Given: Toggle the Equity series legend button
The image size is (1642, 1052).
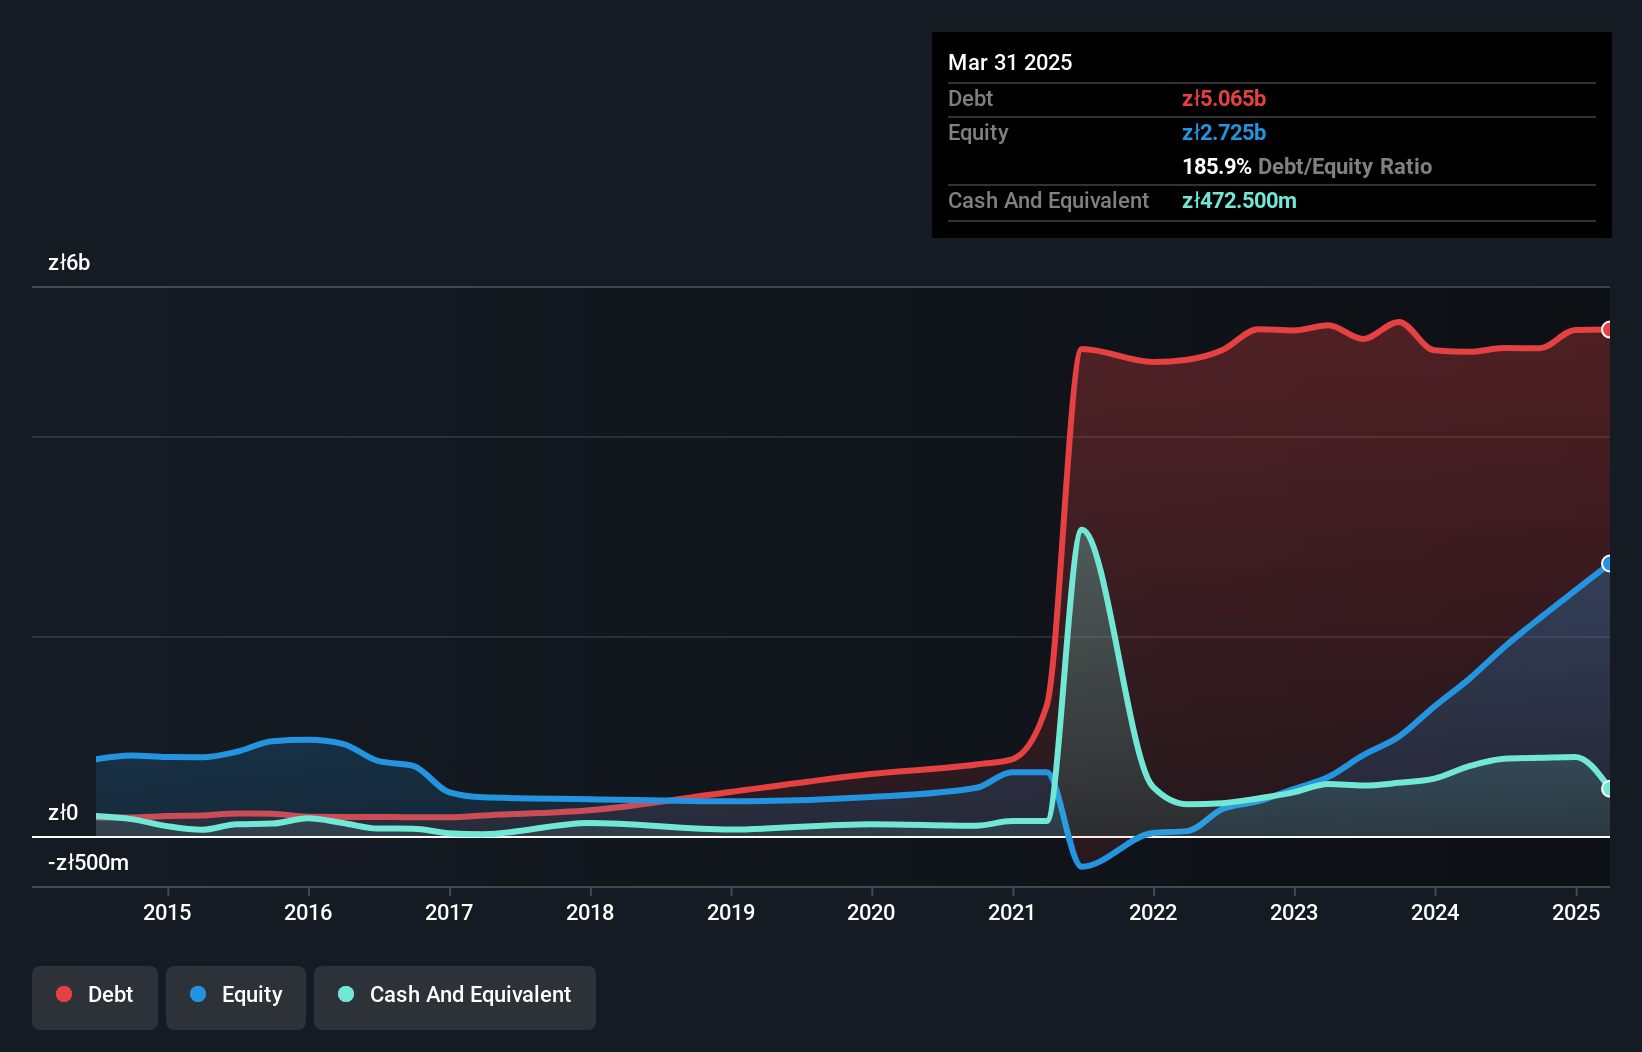Looking at the screenshot, I should [x=236, y=997].
